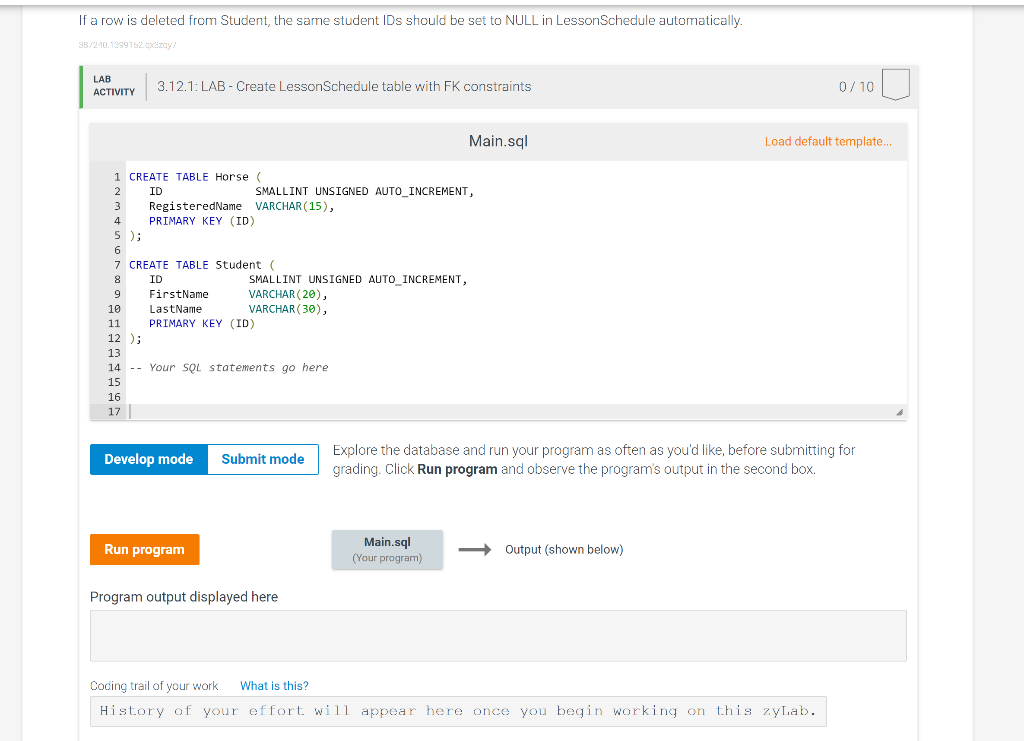
Task: Click the empty program output box
Action: point(498,634)
